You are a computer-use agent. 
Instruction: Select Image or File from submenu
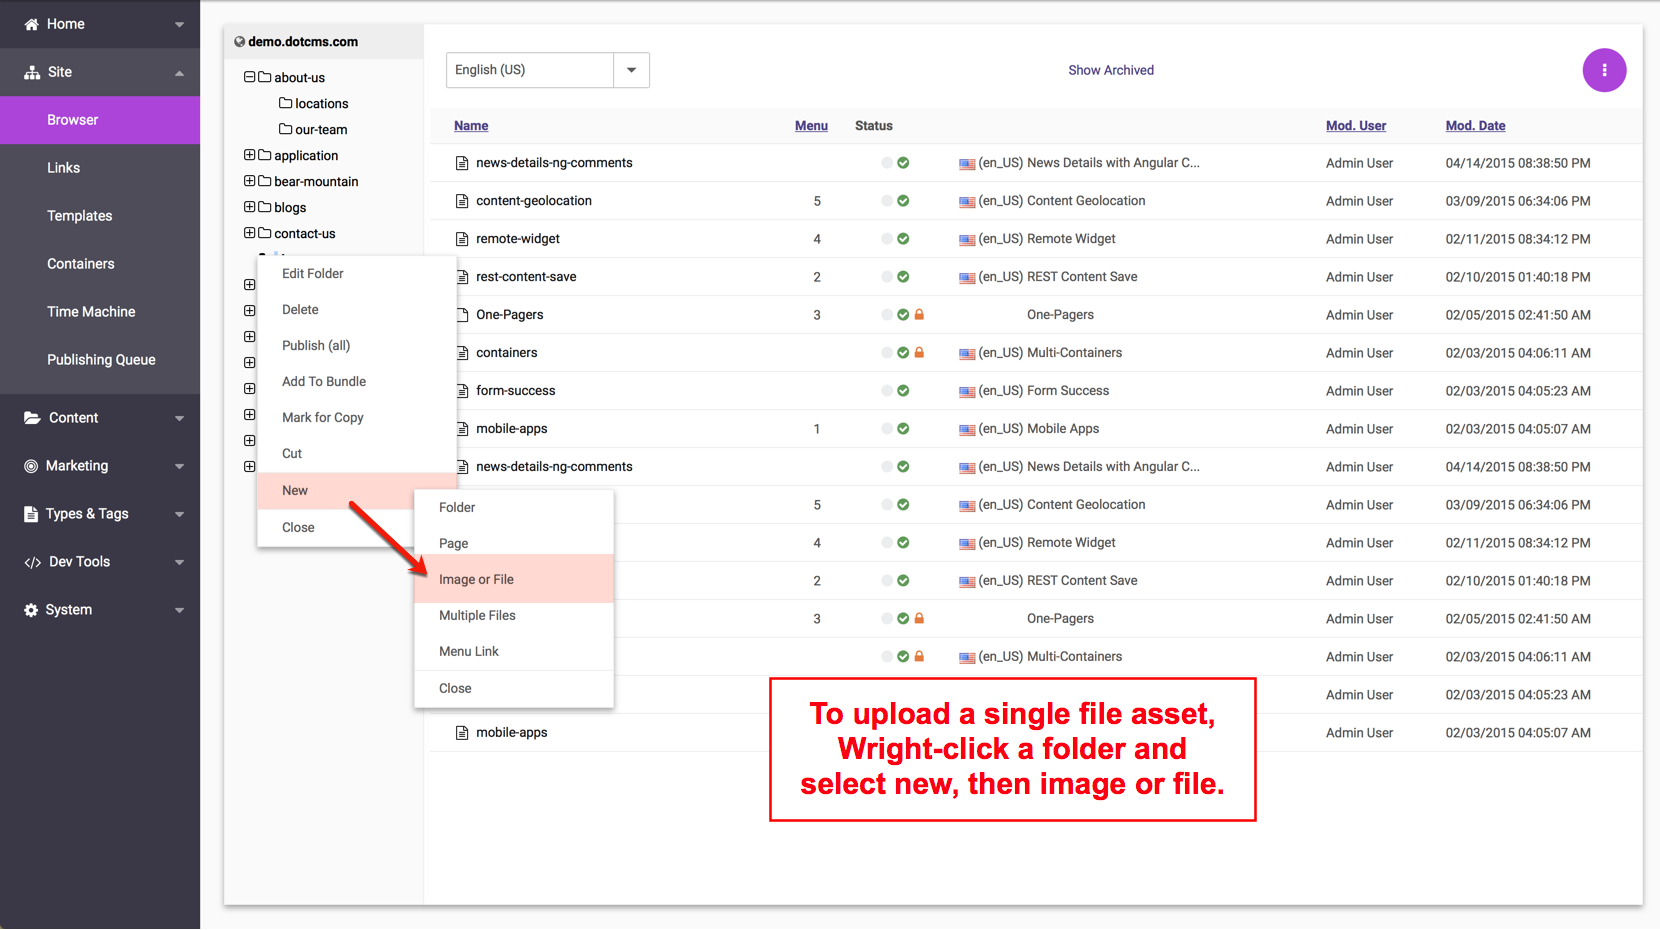point(476,580)
